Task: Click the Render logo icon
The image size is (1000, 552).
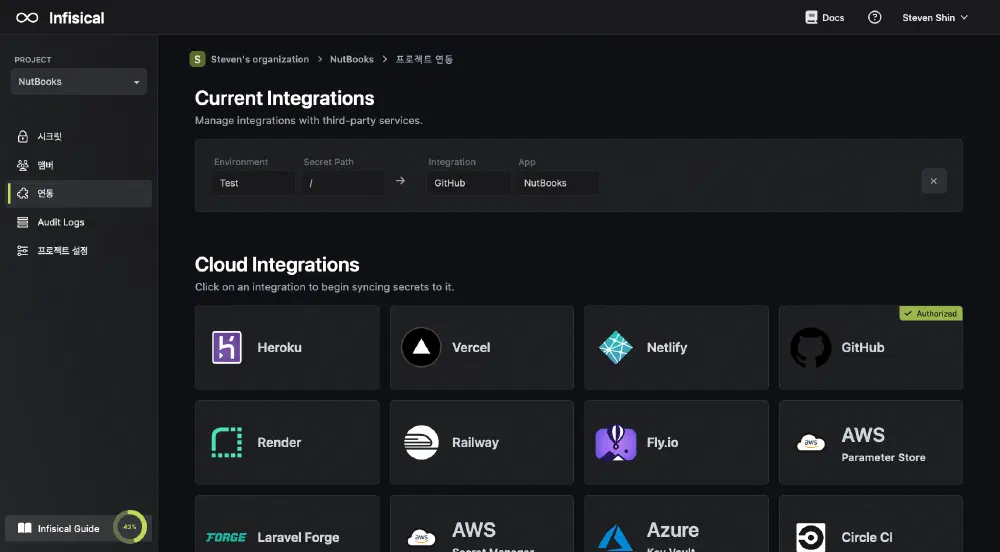Action: (x=226, y=442)
